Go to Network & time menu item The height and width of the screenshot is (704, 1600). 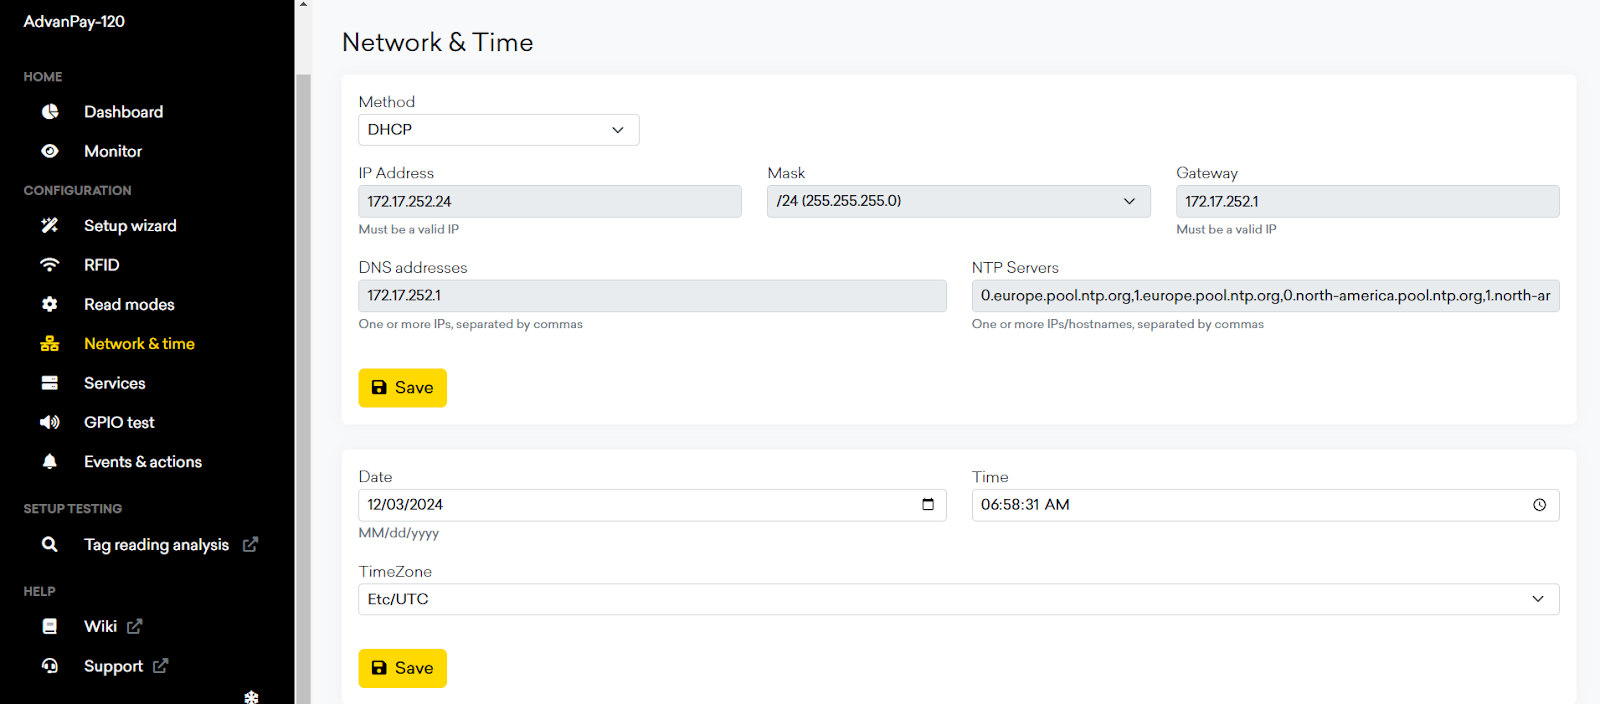[x=139, y=344]
